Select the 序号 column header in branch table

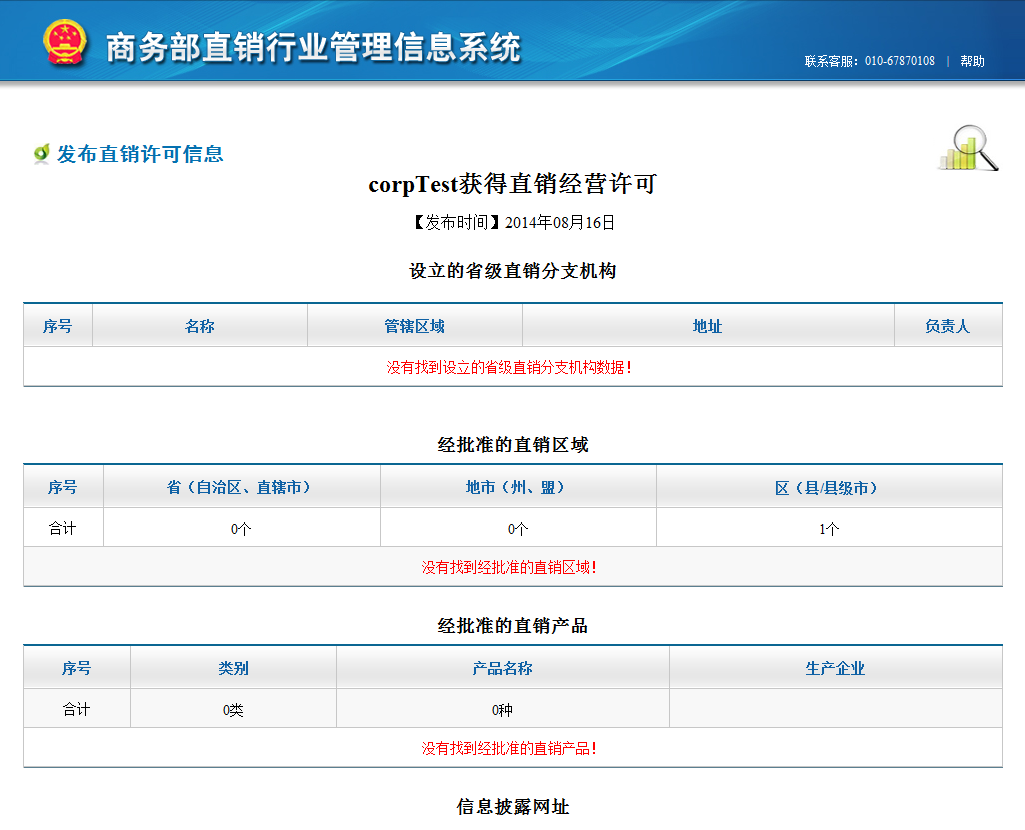click(58, 325)
